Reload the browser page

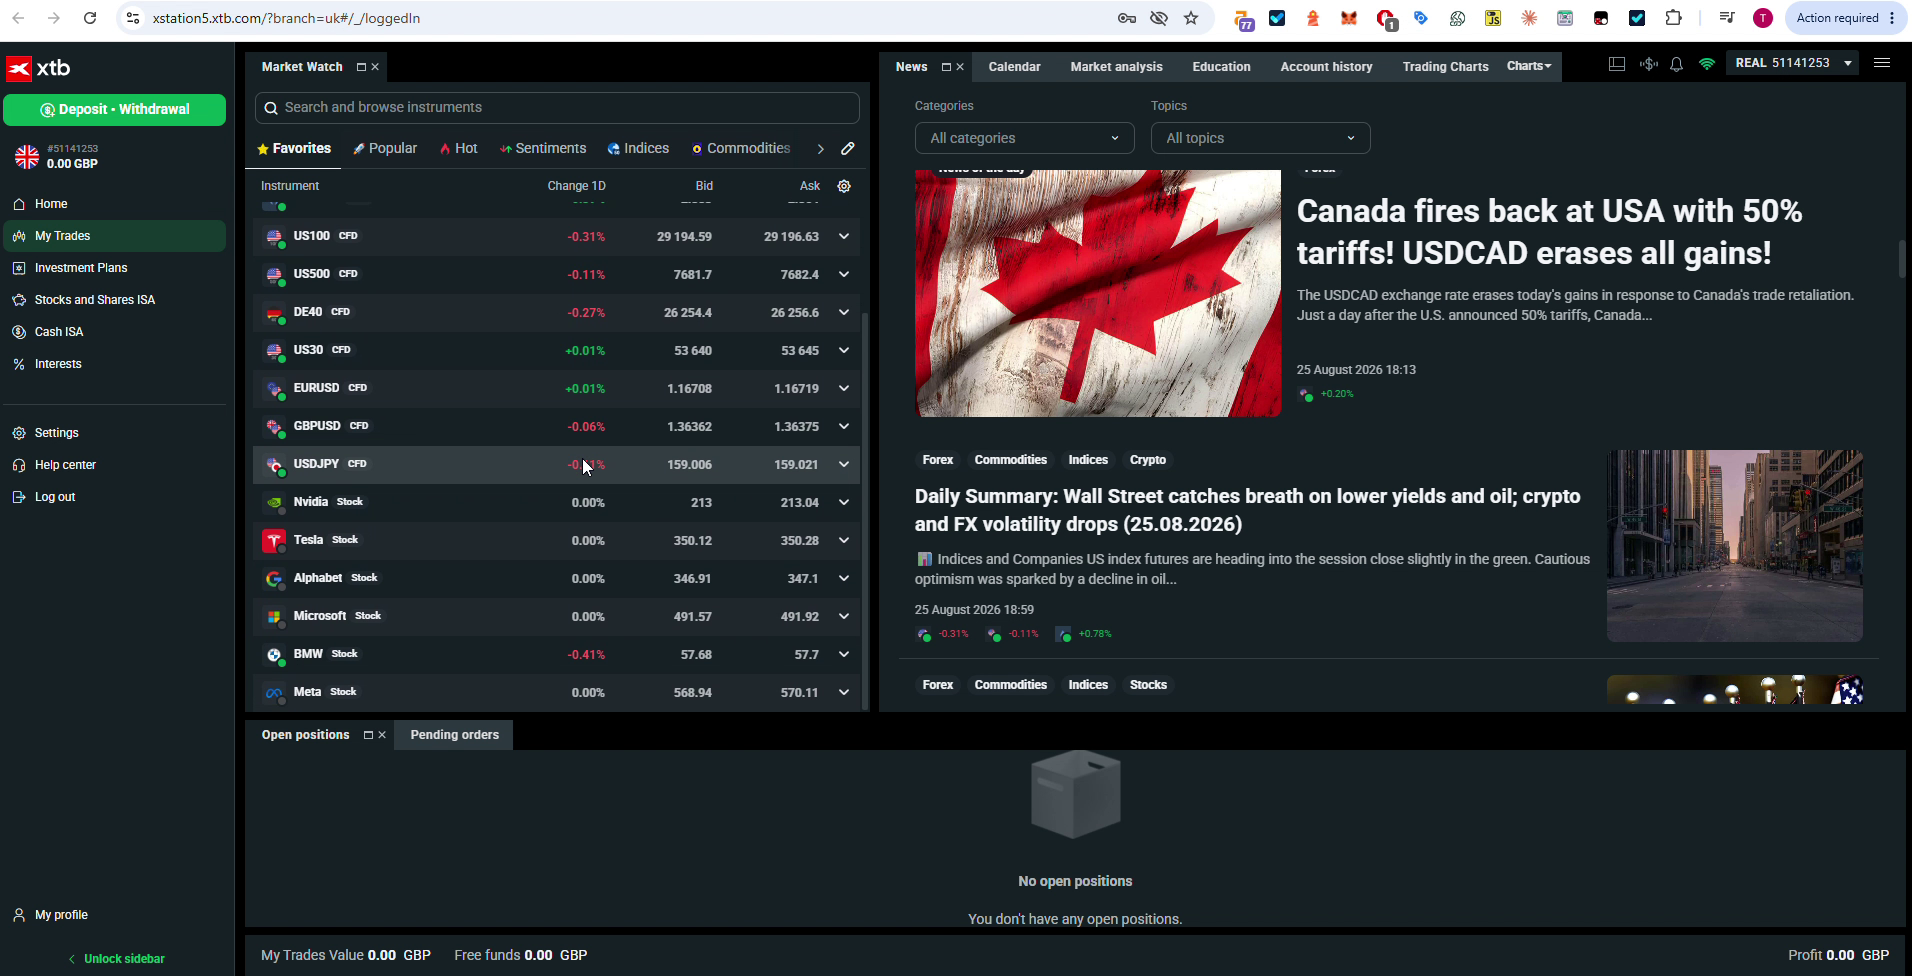coord(90,18)
